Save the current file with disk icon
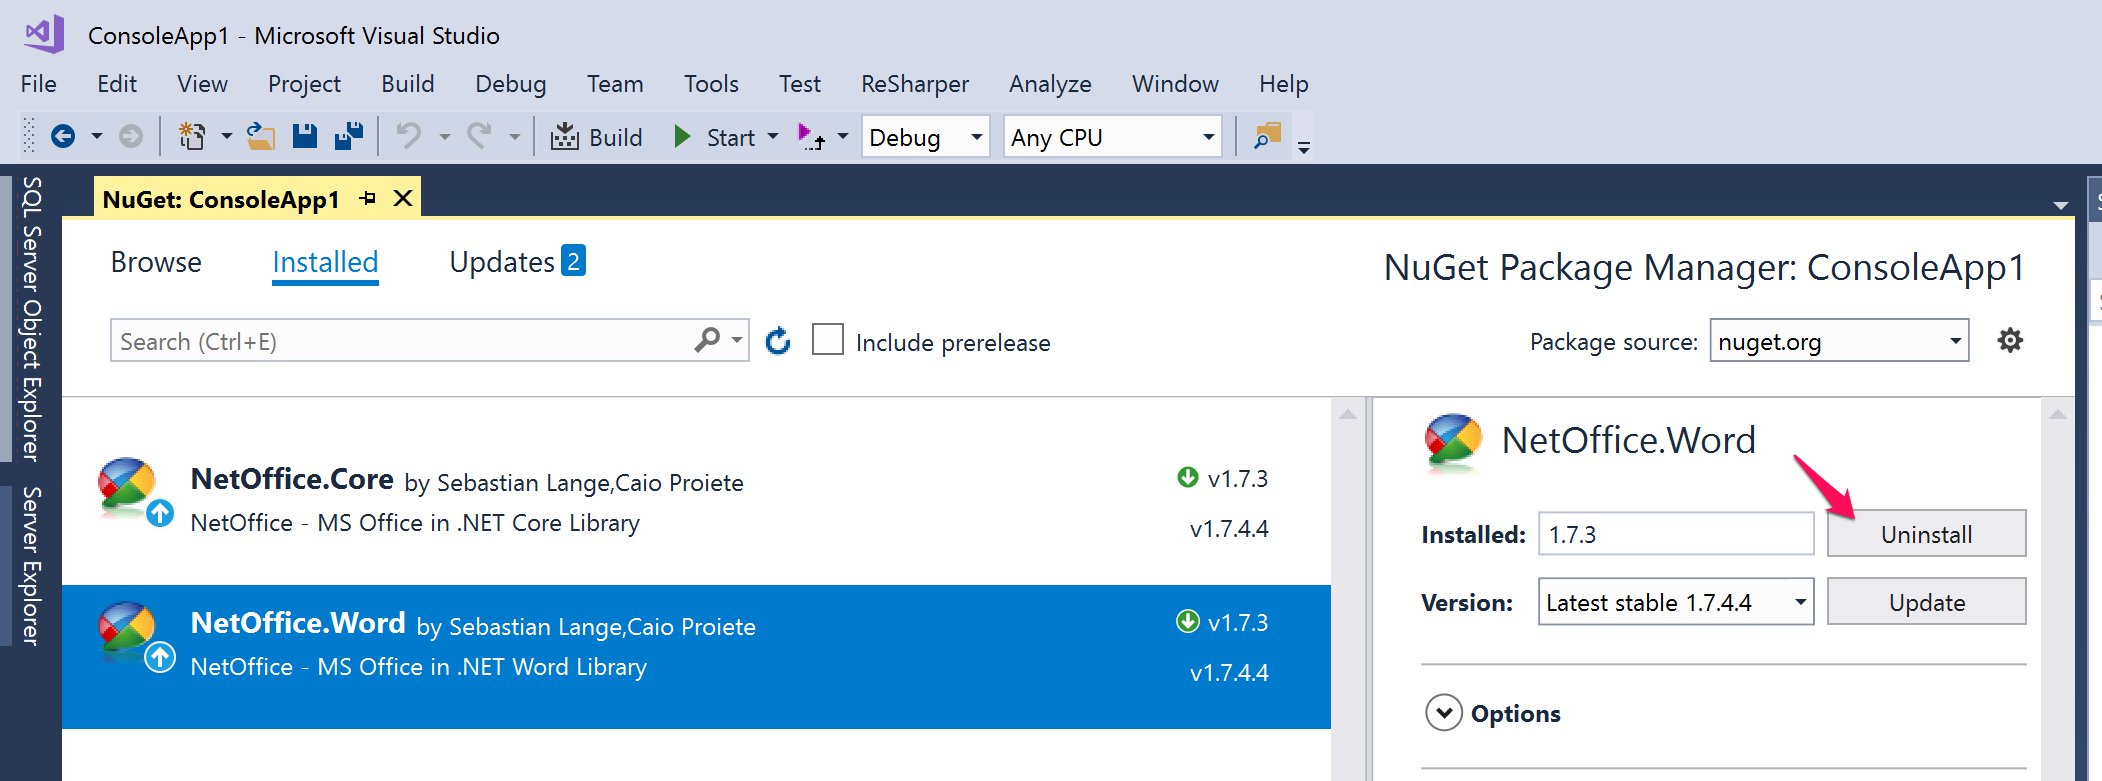 [305, 136]
